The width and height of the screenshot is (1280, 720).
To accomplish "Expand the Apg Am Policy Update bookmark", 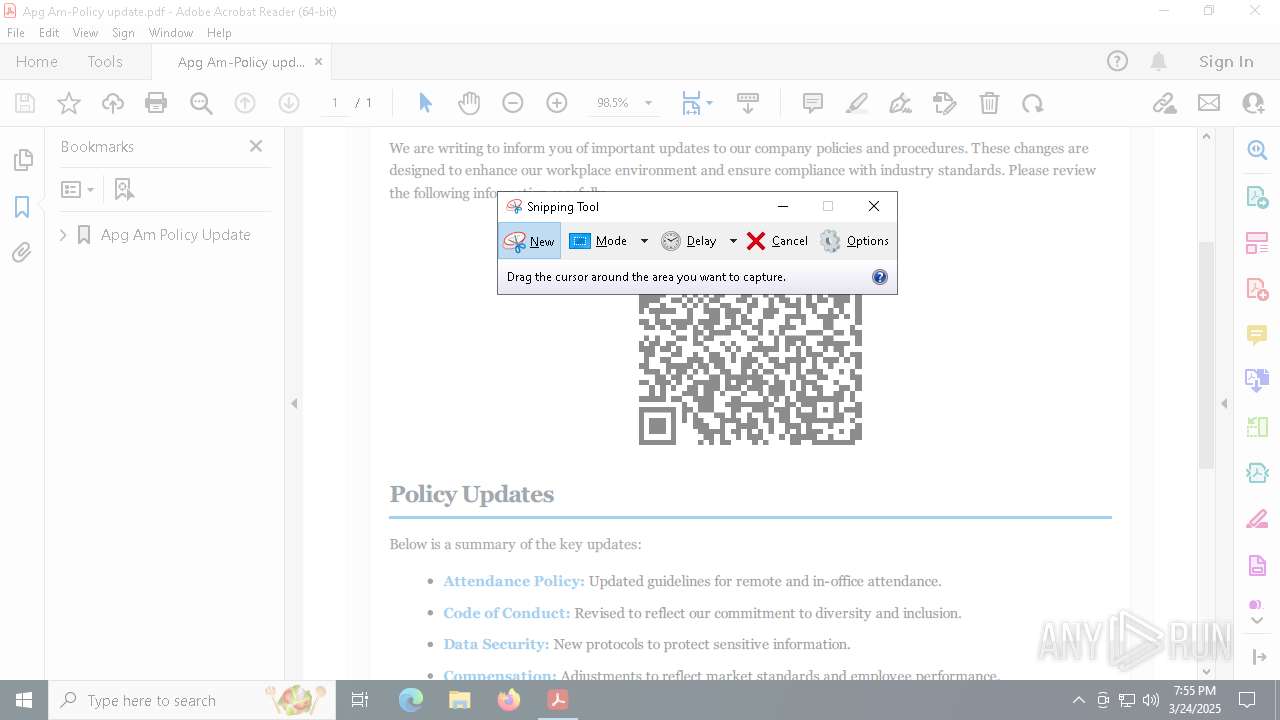I will [63, 235].
